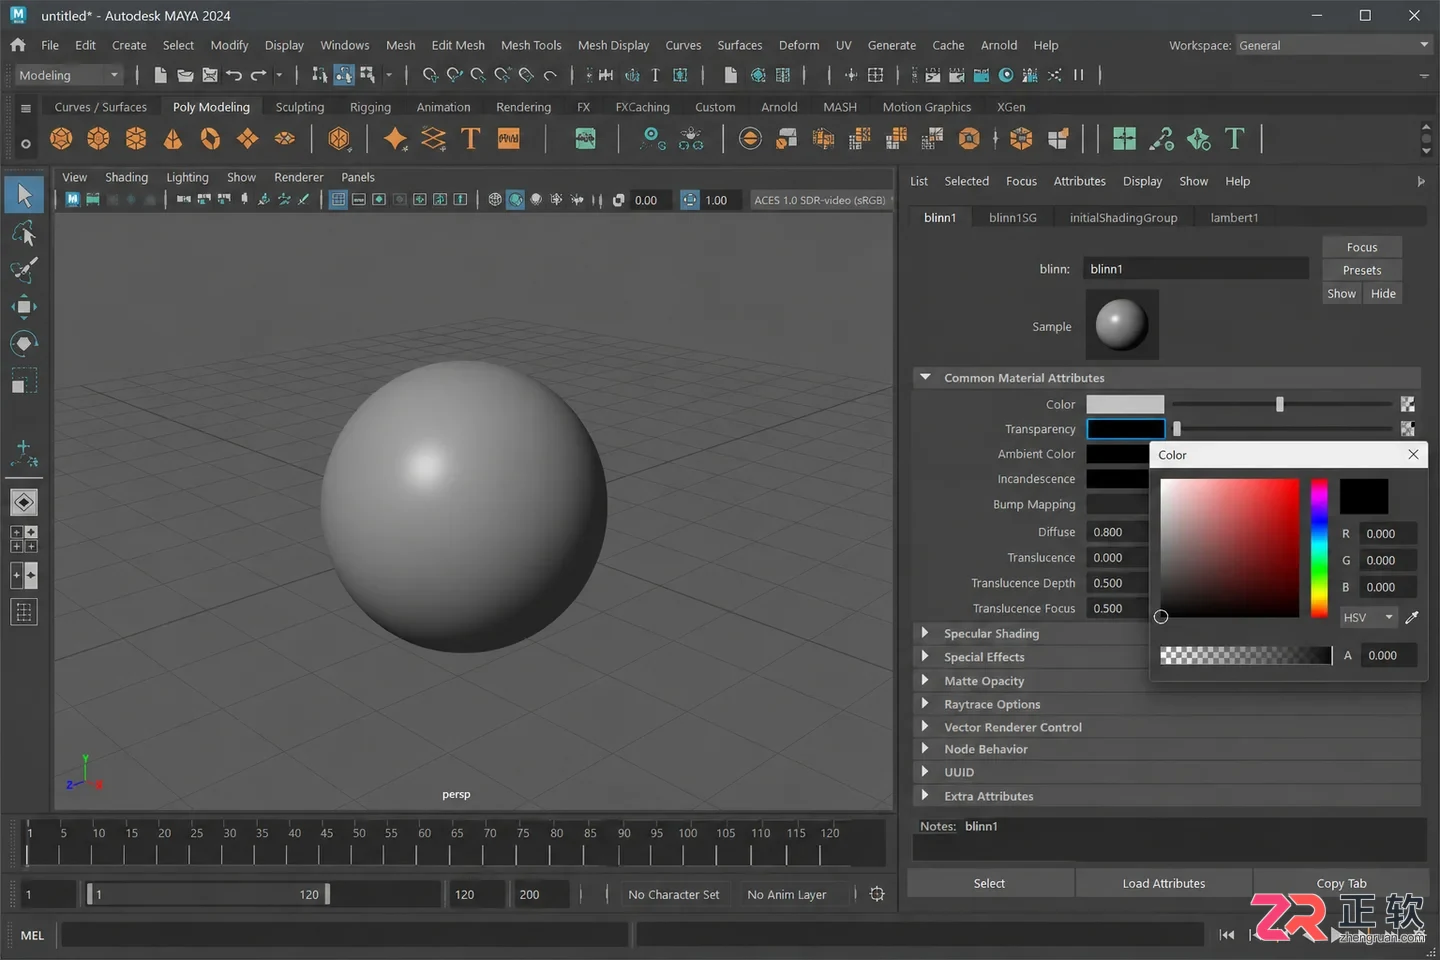
Task: Click the Redo arrow in status line
Action: point(258,75)
